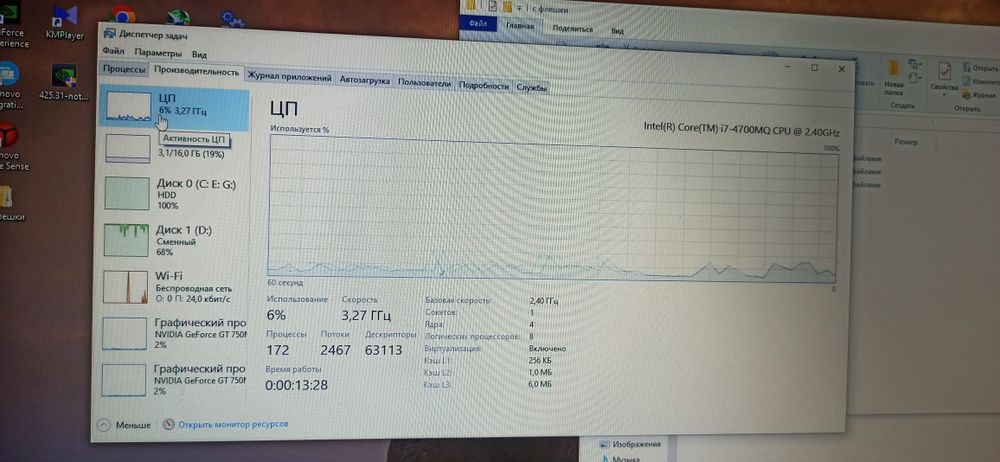Image resolution: width=1000 pixels, height=462 pixels.
Task: Click the Task Manager title bar icon
Action: tap(110, 33)
